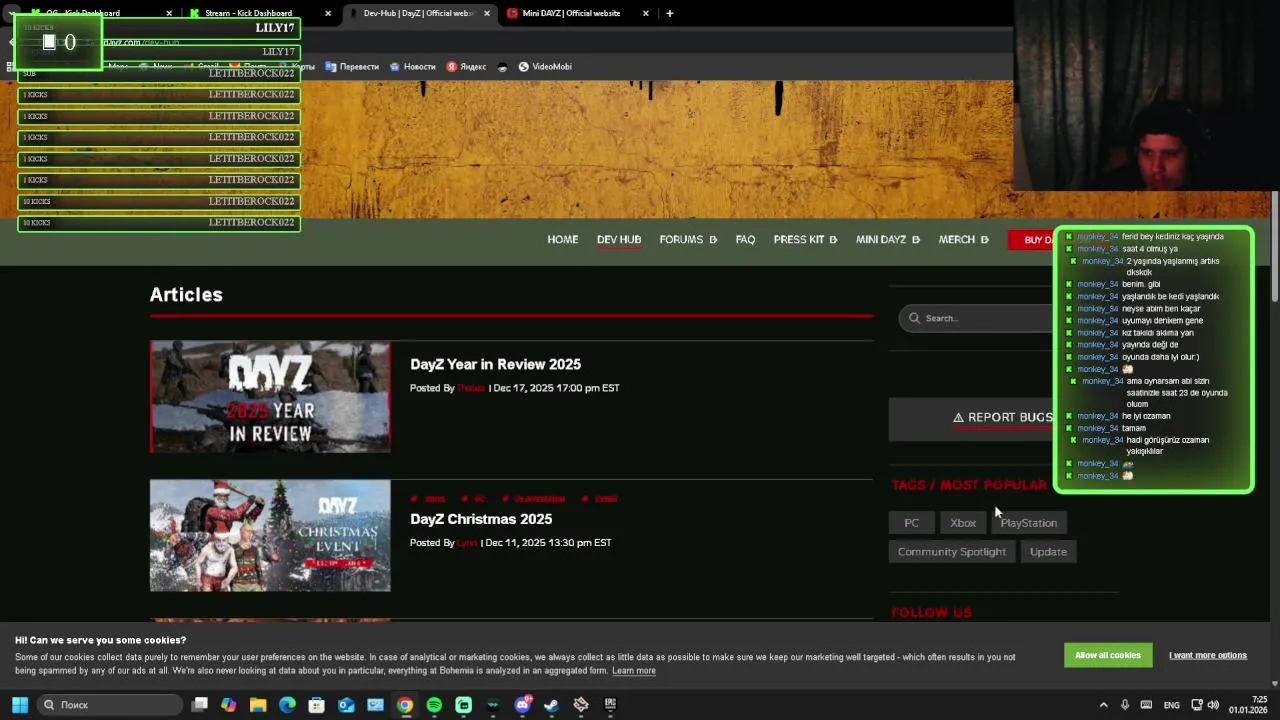The image size is (1280, 720).
Task: Open Steam from the taskbar
Action: coord(551,705)
